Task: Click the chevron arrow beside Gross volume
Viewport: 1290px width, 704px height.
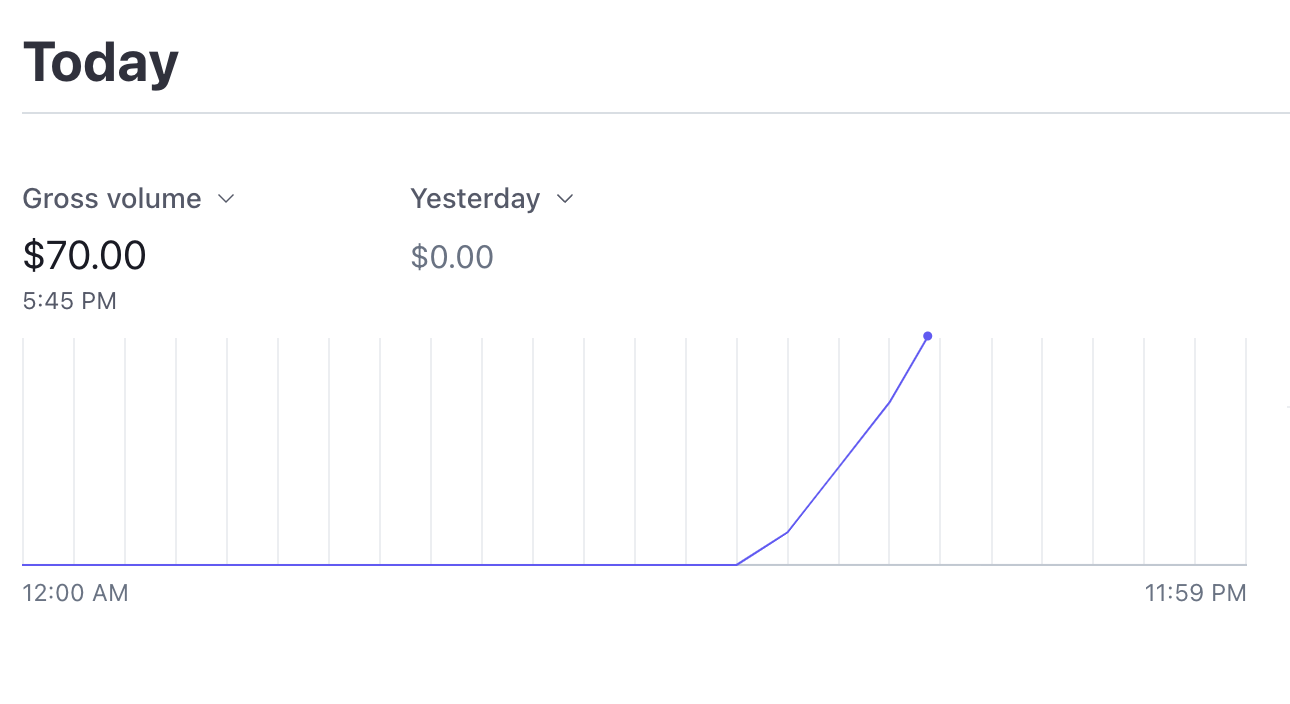Action: point(226,199)
